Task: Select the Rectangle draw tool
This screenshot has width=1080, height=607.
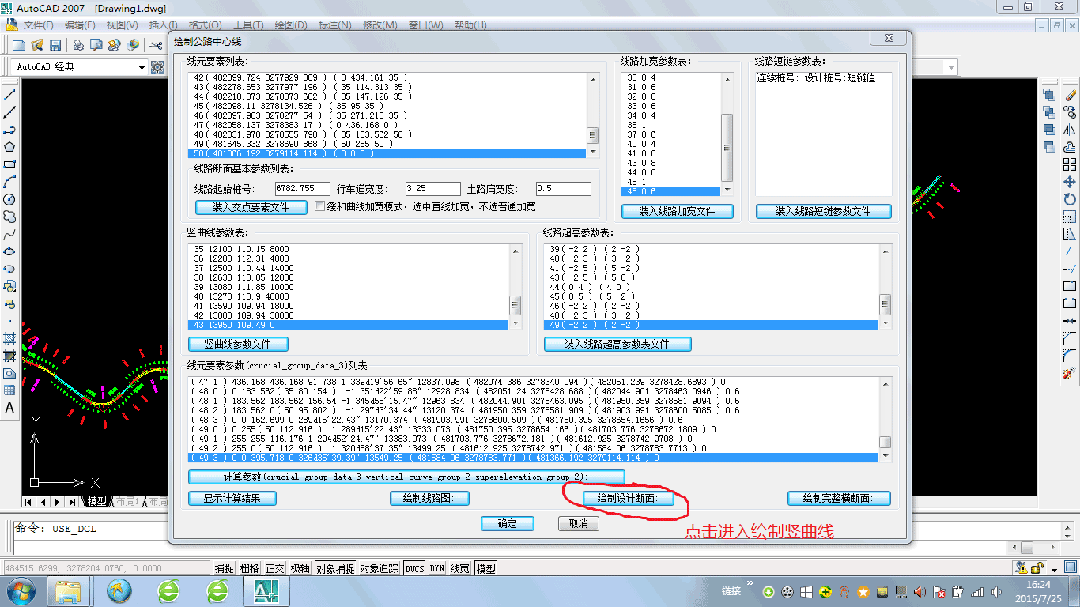Action: 10,164
